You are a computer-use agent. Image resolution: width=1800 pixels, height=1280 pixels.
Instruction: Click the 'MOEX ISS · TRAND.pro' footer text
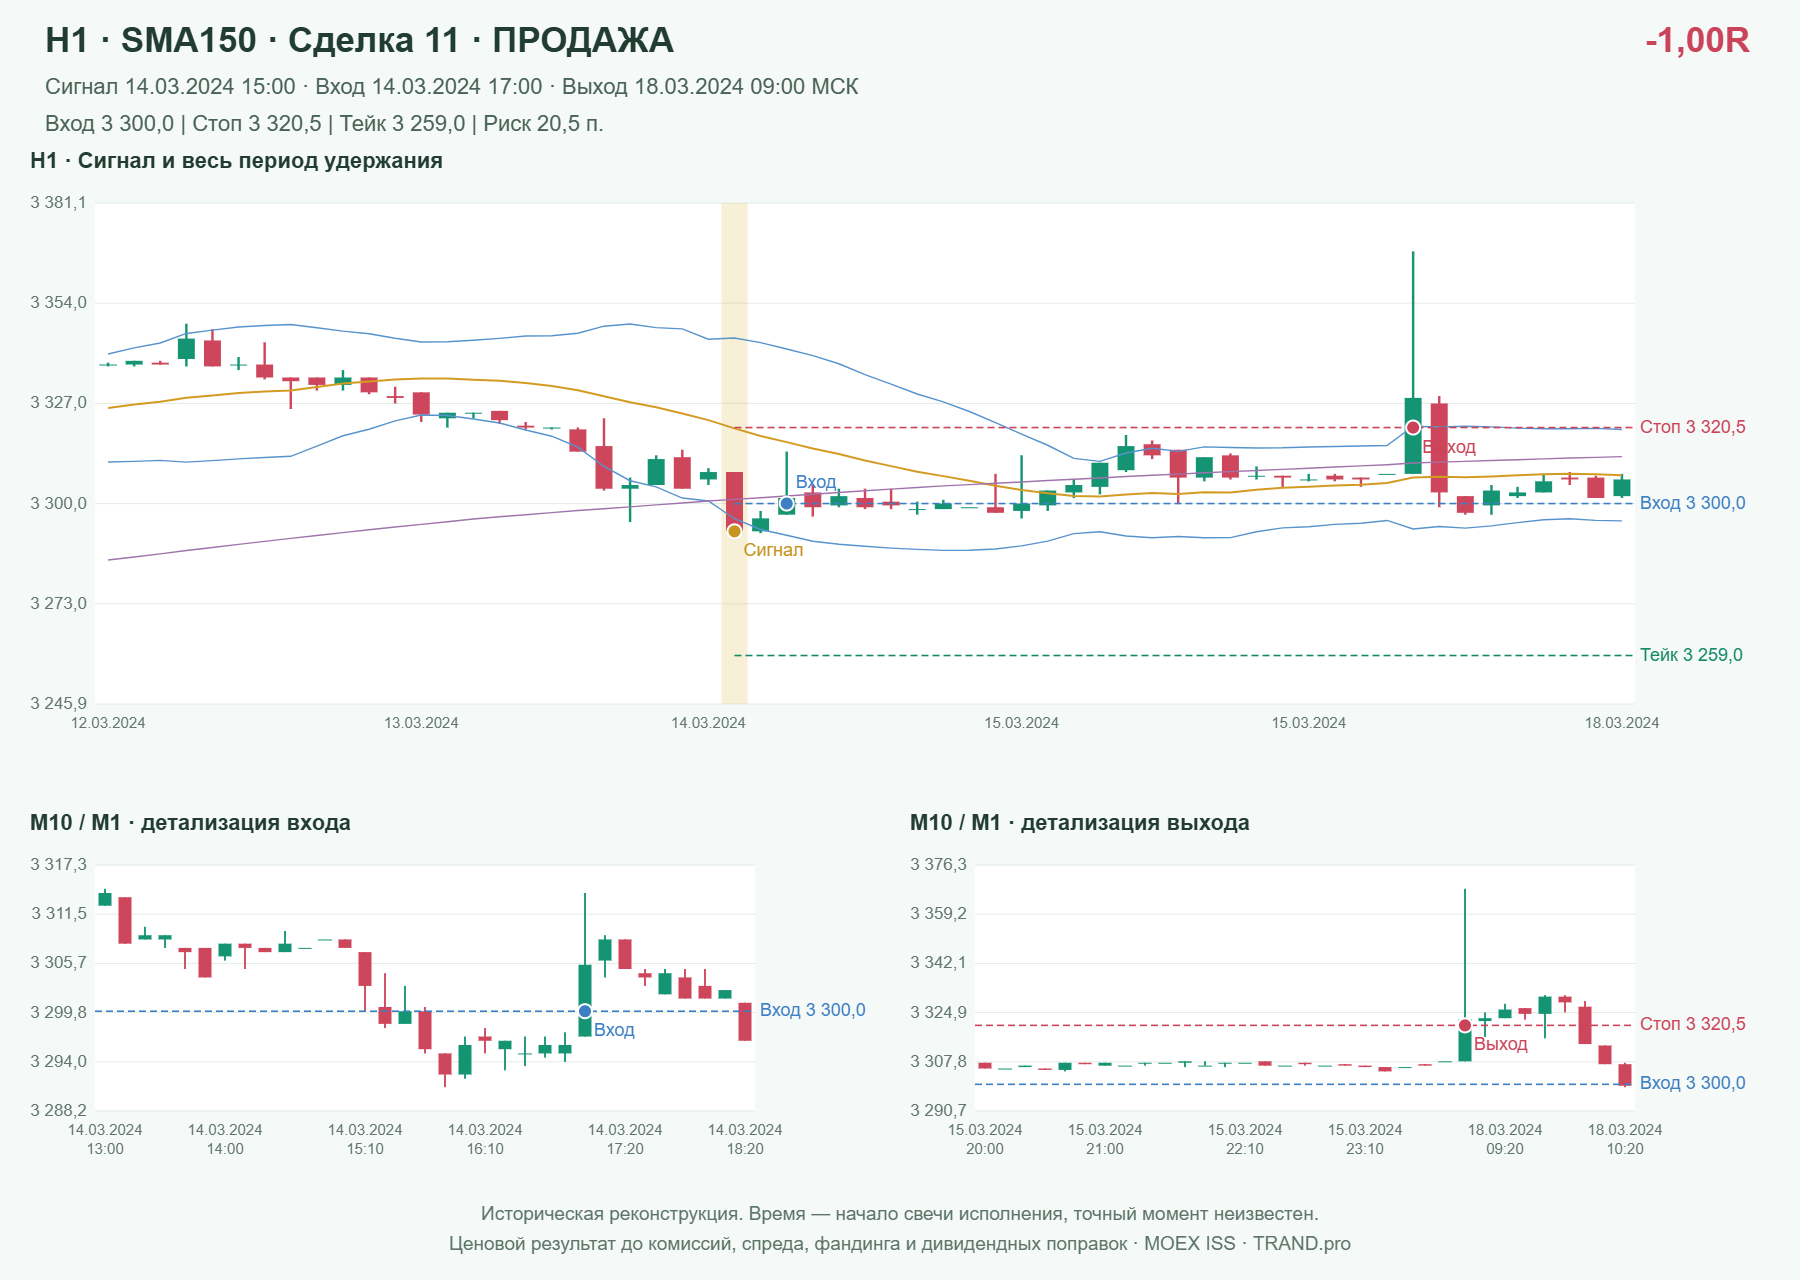1247,1244
